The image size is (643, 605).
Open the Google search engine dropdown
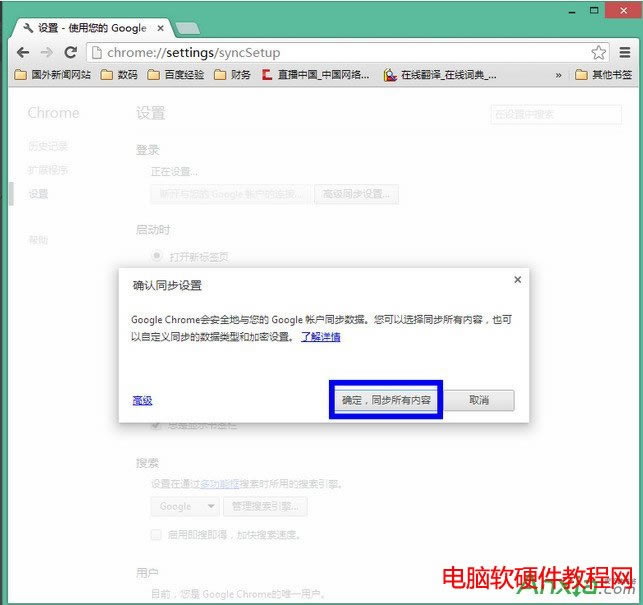[185, 506]
